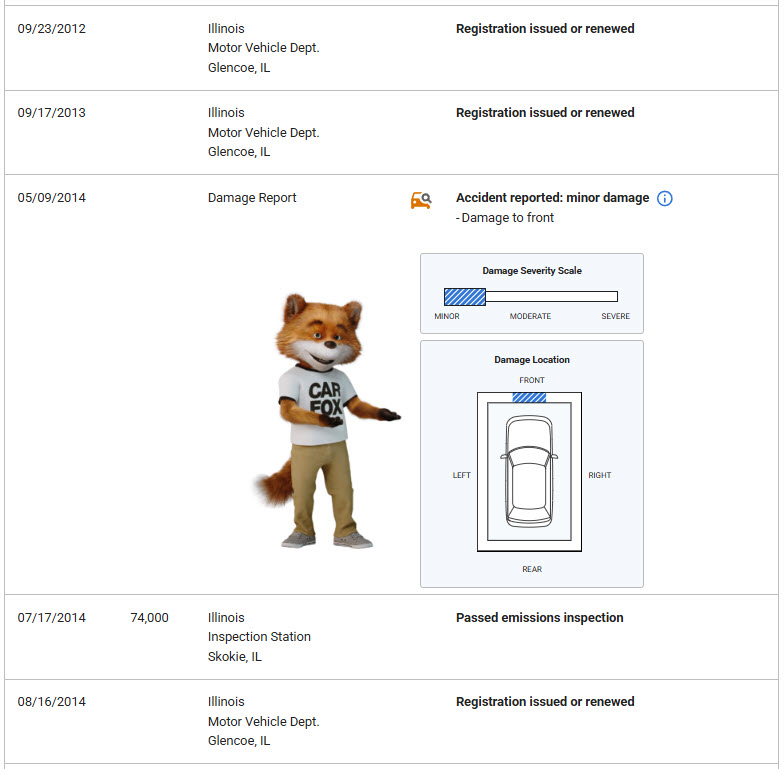Click the FRONT label above car diagram

[x=532, y=380]
